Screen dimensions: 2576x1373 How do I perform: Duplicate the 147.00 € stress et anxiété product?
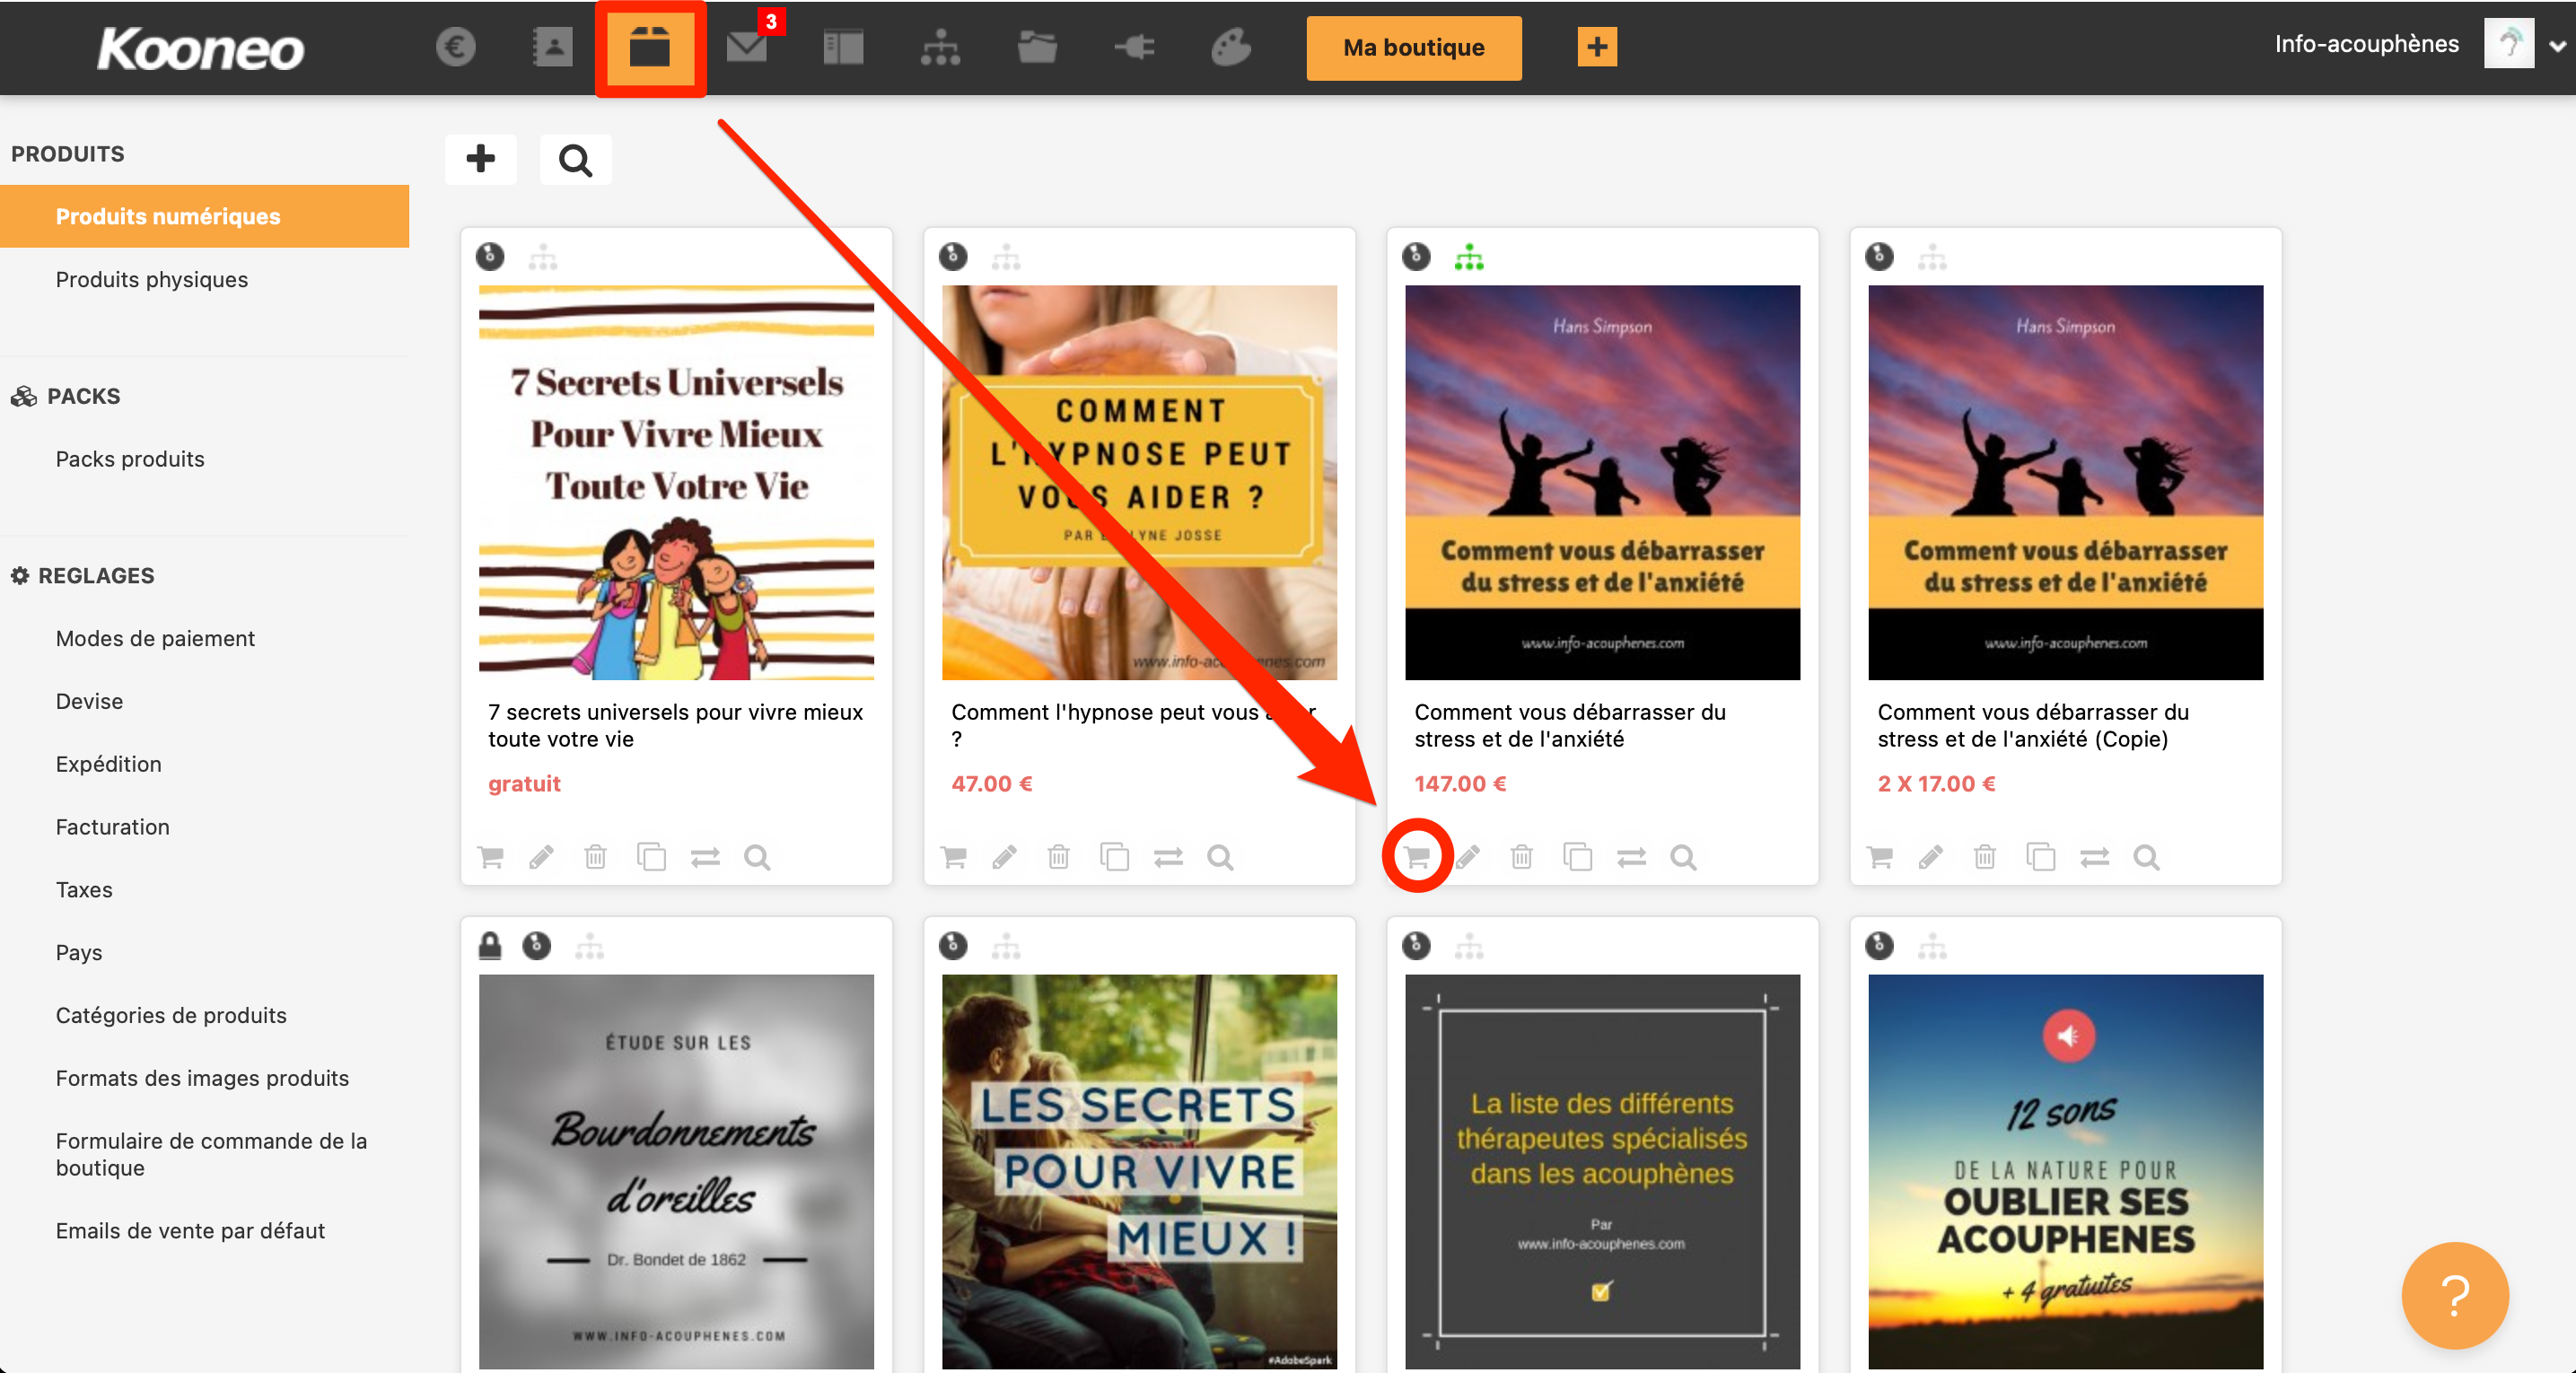pyautogui.click(x=1577, y=857)
